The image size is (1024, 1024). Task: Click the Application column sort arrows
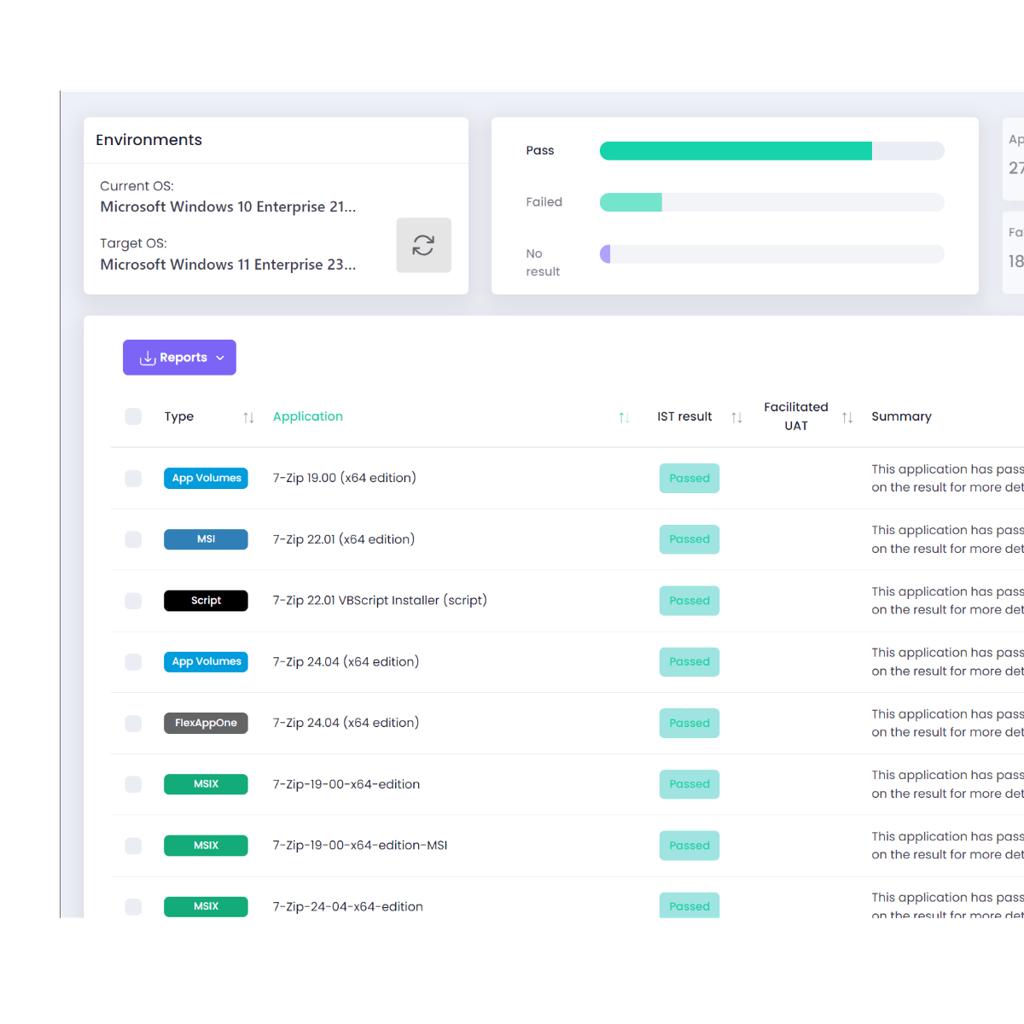(x=624, y=417)
